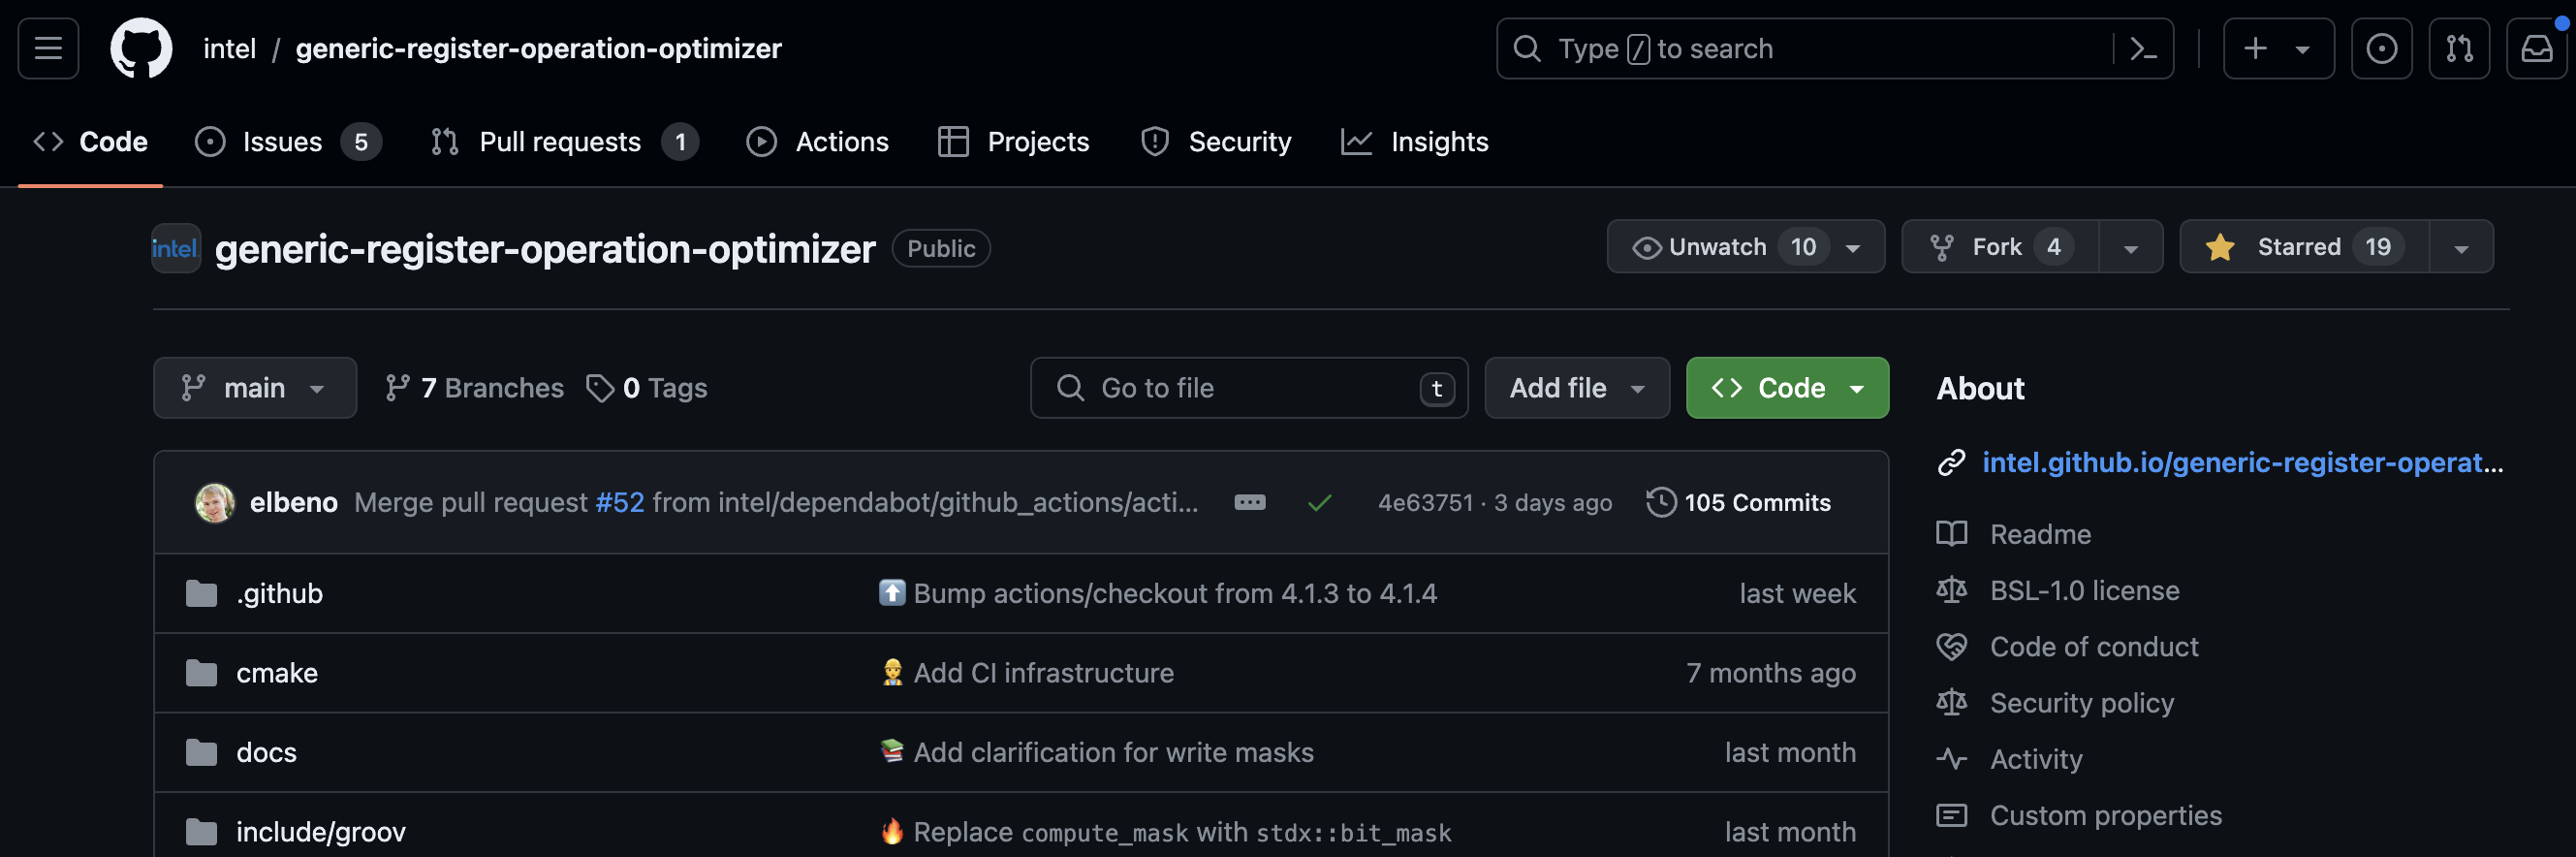Expand the commit message ellipsis button
Image resolution: width=2576 pixels, height=857 pixels.
[x=1249, y=503]
